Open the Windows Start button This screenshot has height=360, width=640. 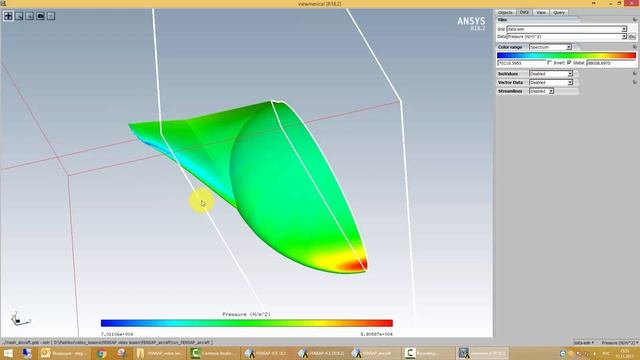tap(8, 353)
